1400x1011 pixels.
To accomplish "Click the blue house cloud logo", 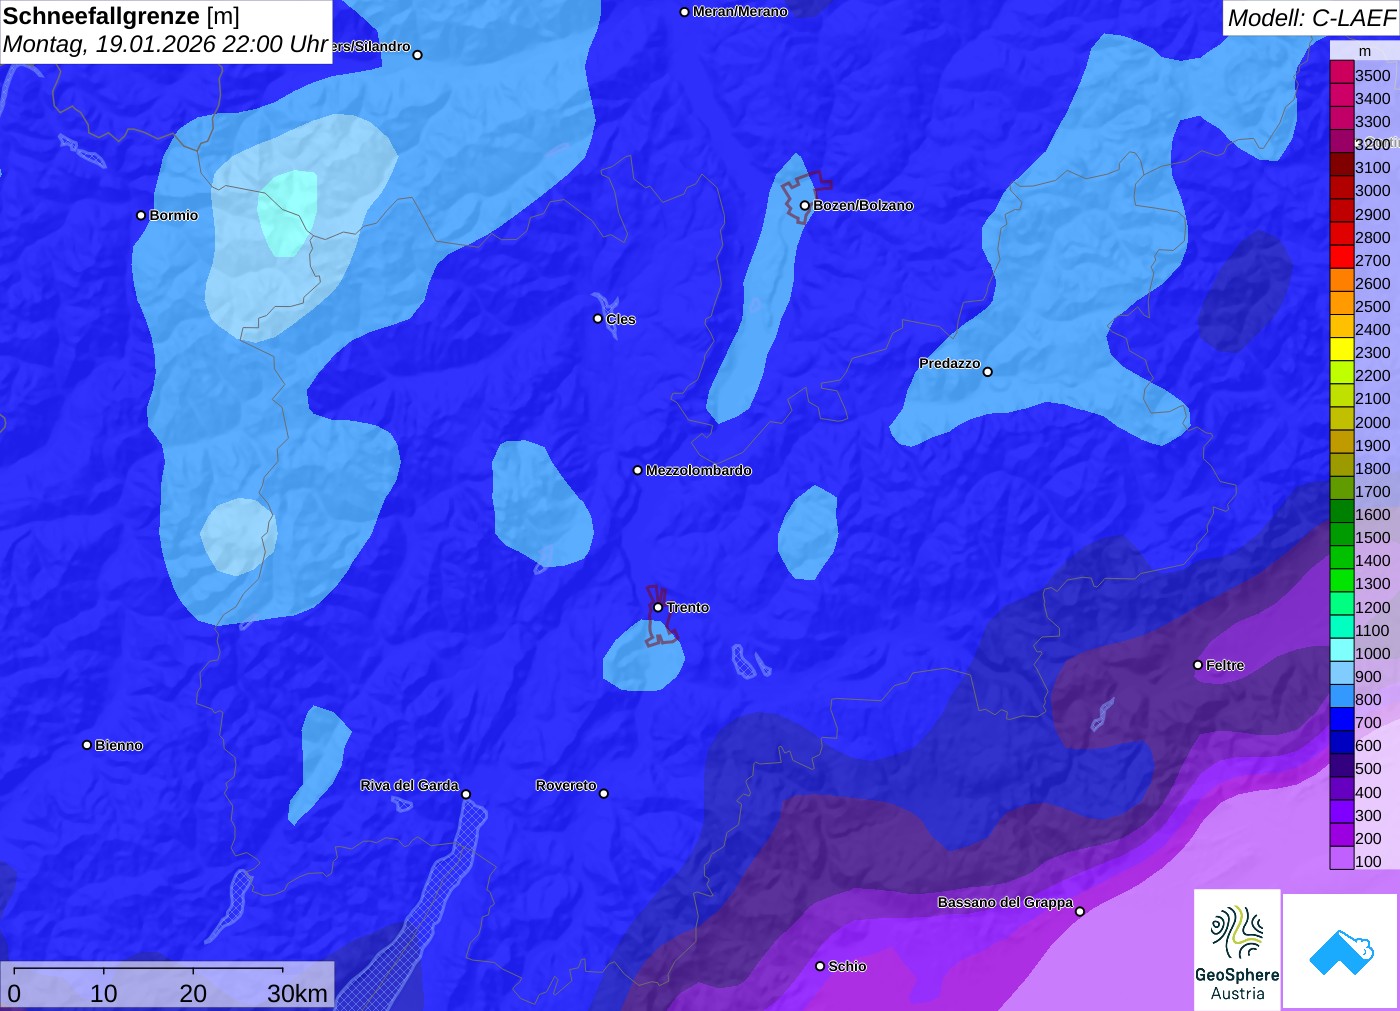I will pyautogui.click(x=1340, y=951).
